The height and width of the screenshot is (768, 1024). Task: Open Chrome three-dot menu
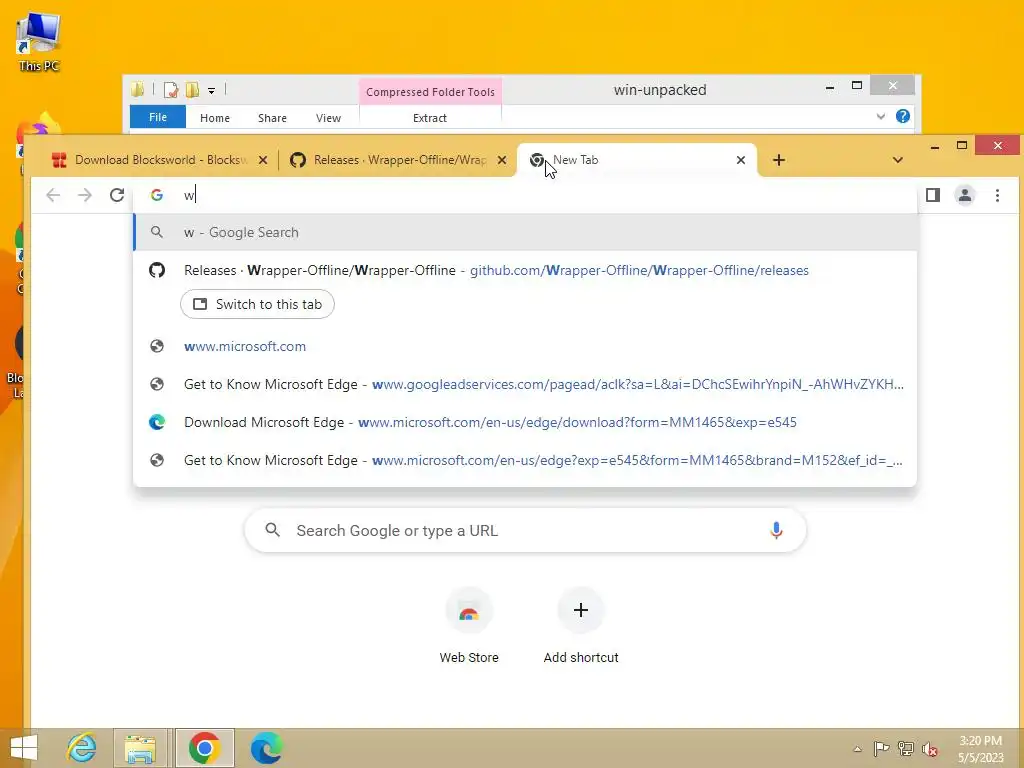pyautogui.click(x=997, y=195)
